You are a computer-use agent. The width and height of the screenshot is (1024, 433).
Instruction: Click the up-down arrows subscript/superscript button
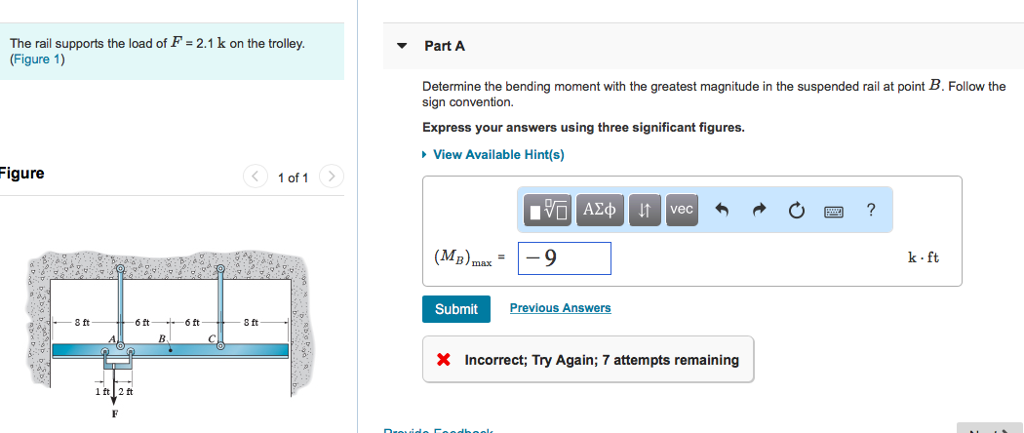tap(645, 210)
